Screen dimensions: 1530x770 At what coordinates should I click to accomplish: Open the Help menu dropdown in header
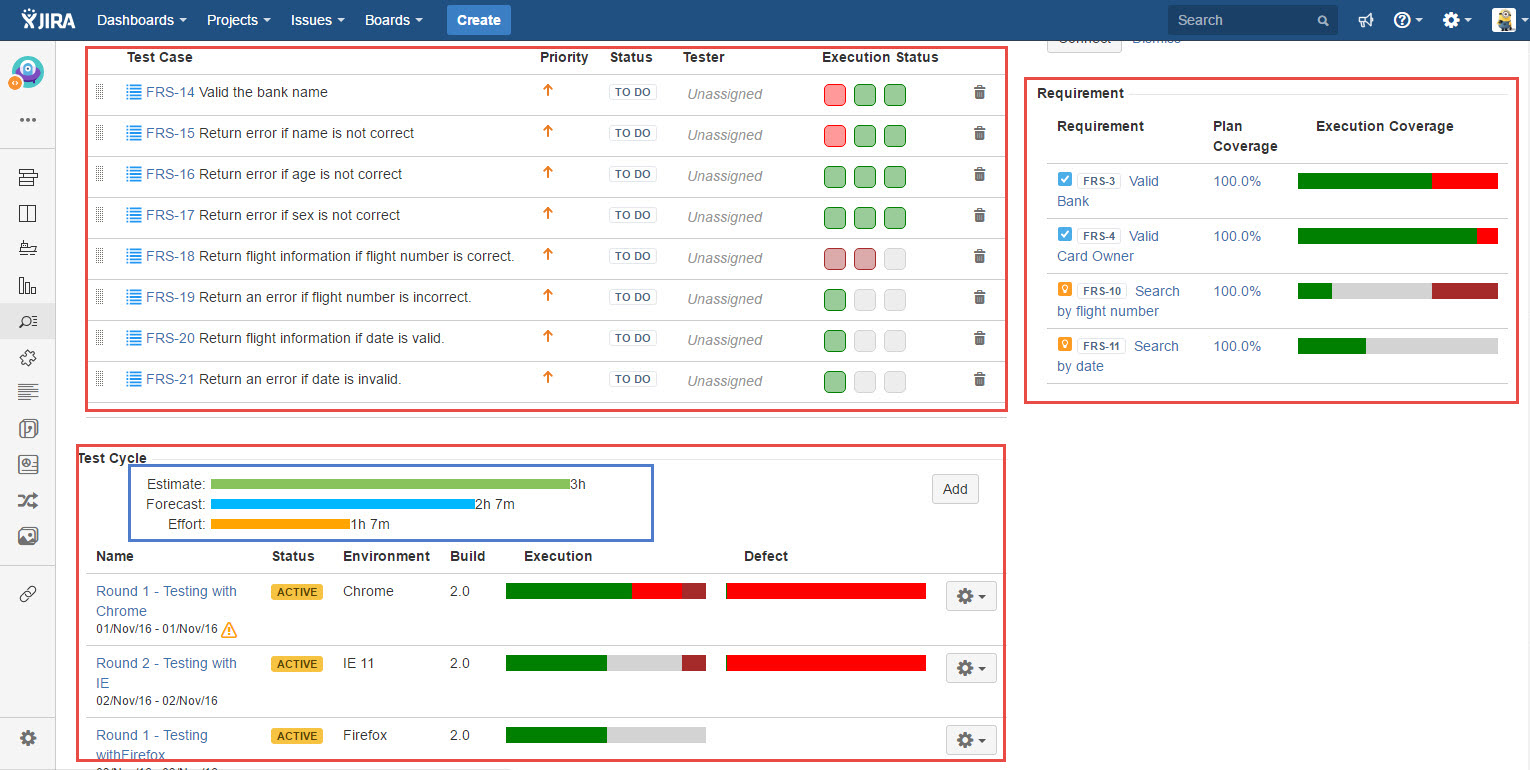click(x=1408, y=20)
